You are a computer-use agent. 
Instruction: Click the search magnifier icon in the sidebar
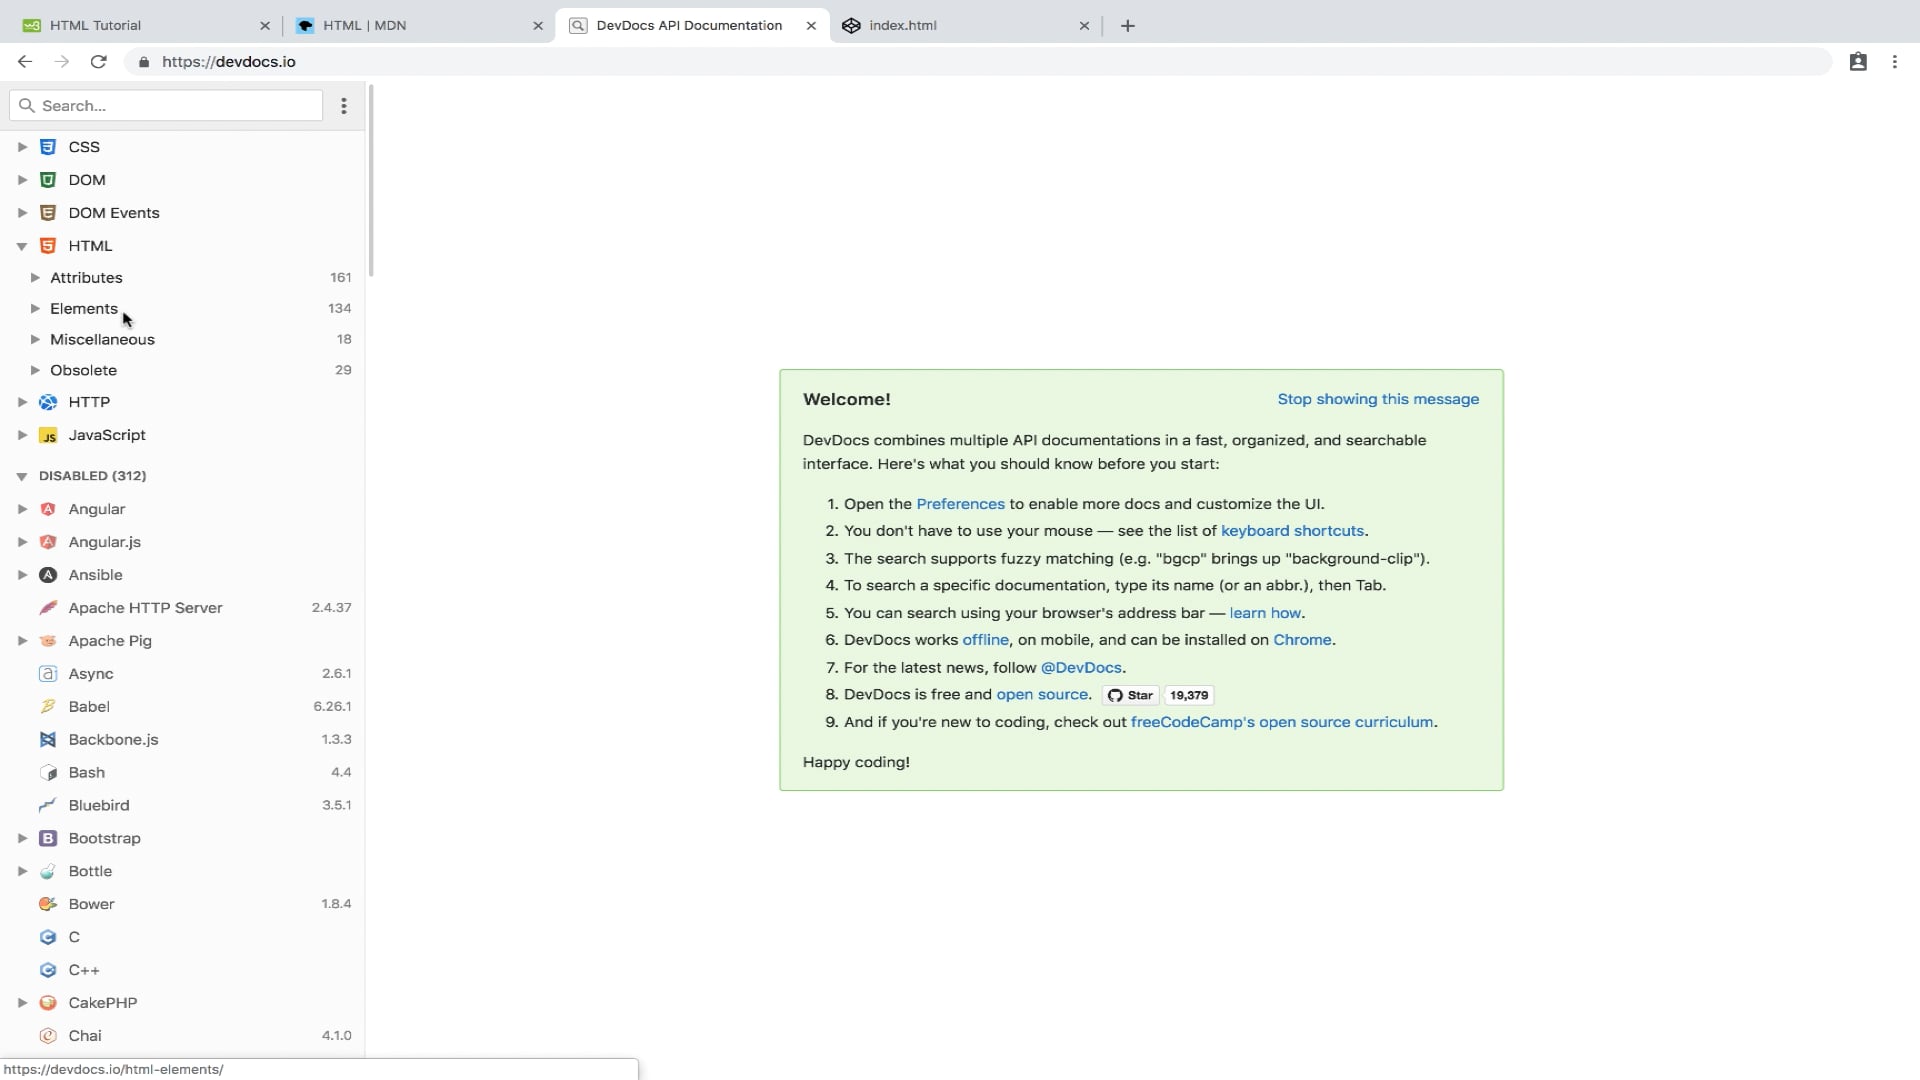27,105
